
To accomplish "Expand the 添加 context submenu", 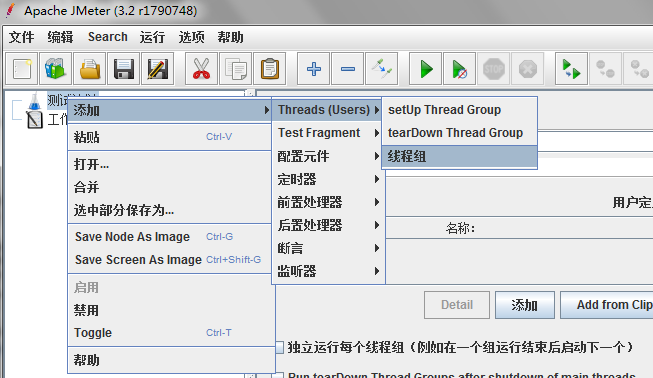I will pos(169,110).
